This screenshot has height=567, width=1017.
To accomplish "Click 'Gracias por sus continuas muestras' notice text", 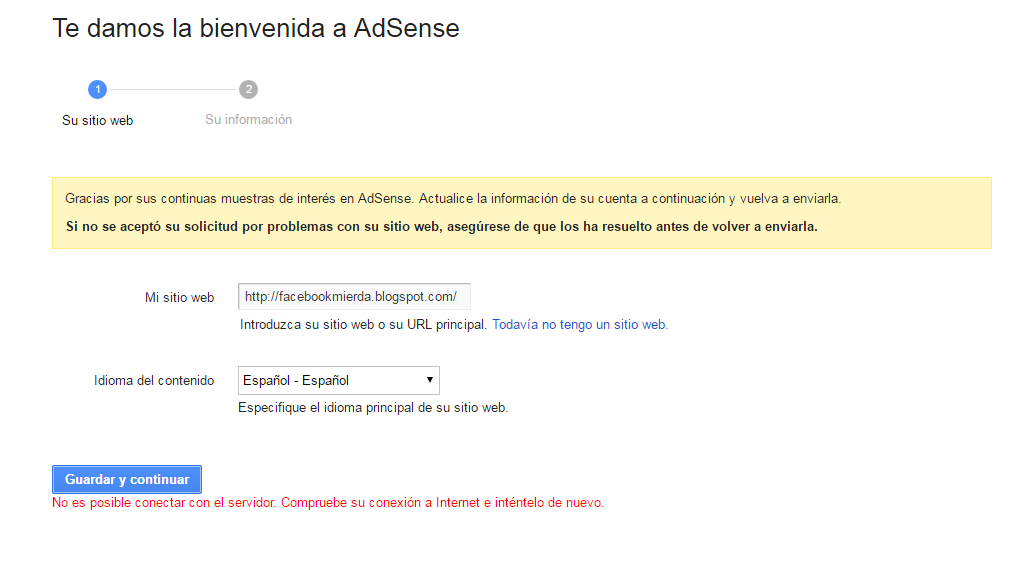I will (x=453, y=199).
